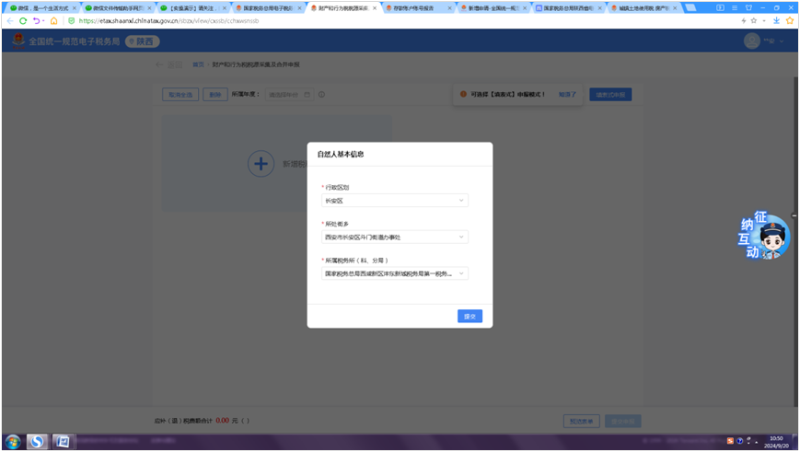Switch to the 财产和行为税税源采集 browser tab
This screenshot has height=452, width=800.
(347, 7)
